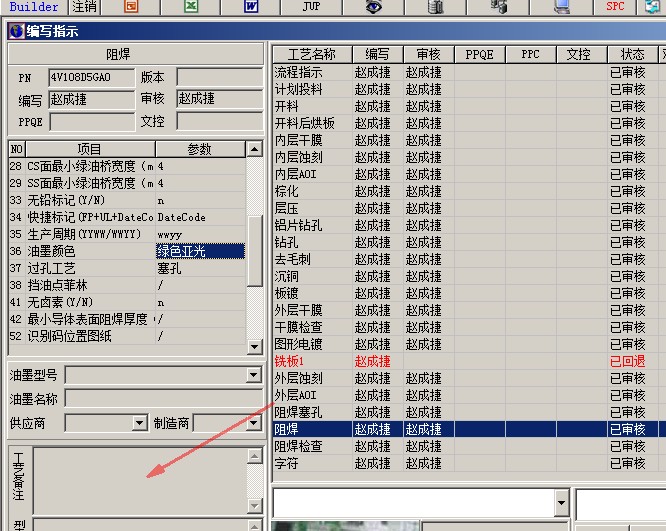
Task: Click the 文控 input field on left
Action: pyautogui.click(x=220, y=122)
